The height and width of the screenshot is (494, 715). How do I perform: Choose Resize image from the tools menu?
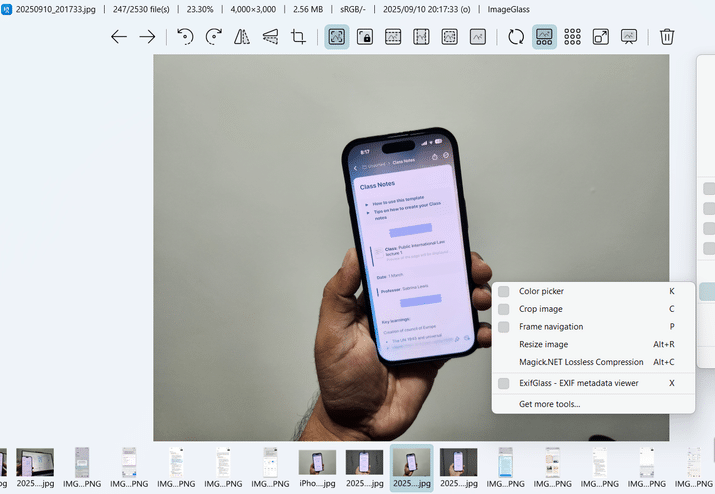point(593,344)
